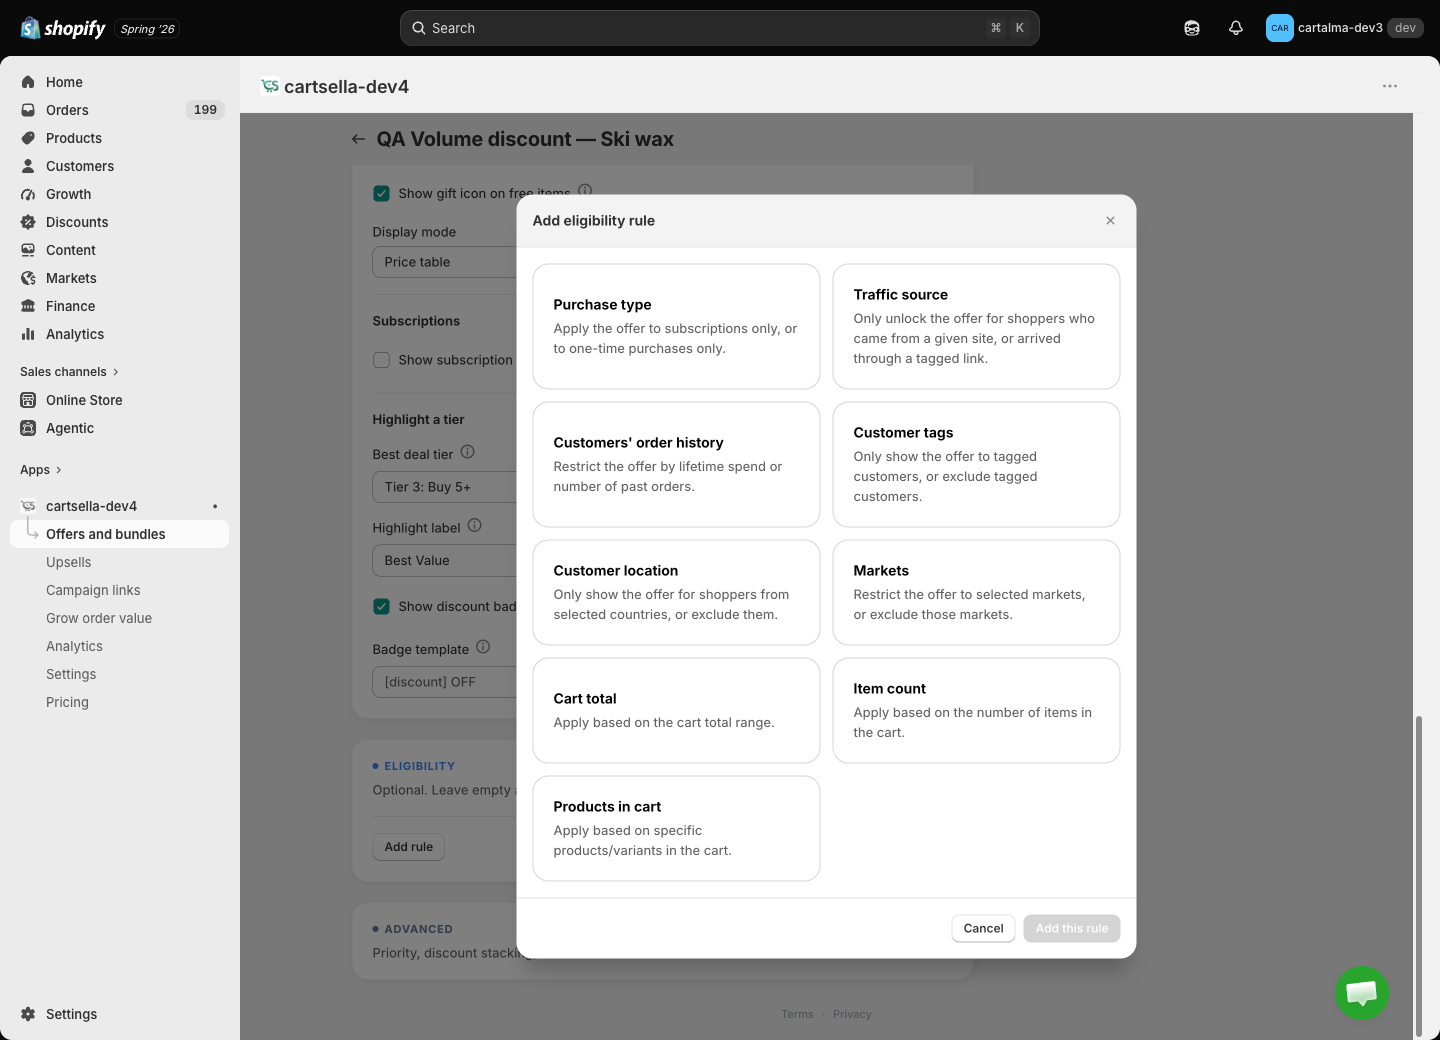Click the Privacy link in footer
The image size is (1440, 1040).
point(852,1014)
